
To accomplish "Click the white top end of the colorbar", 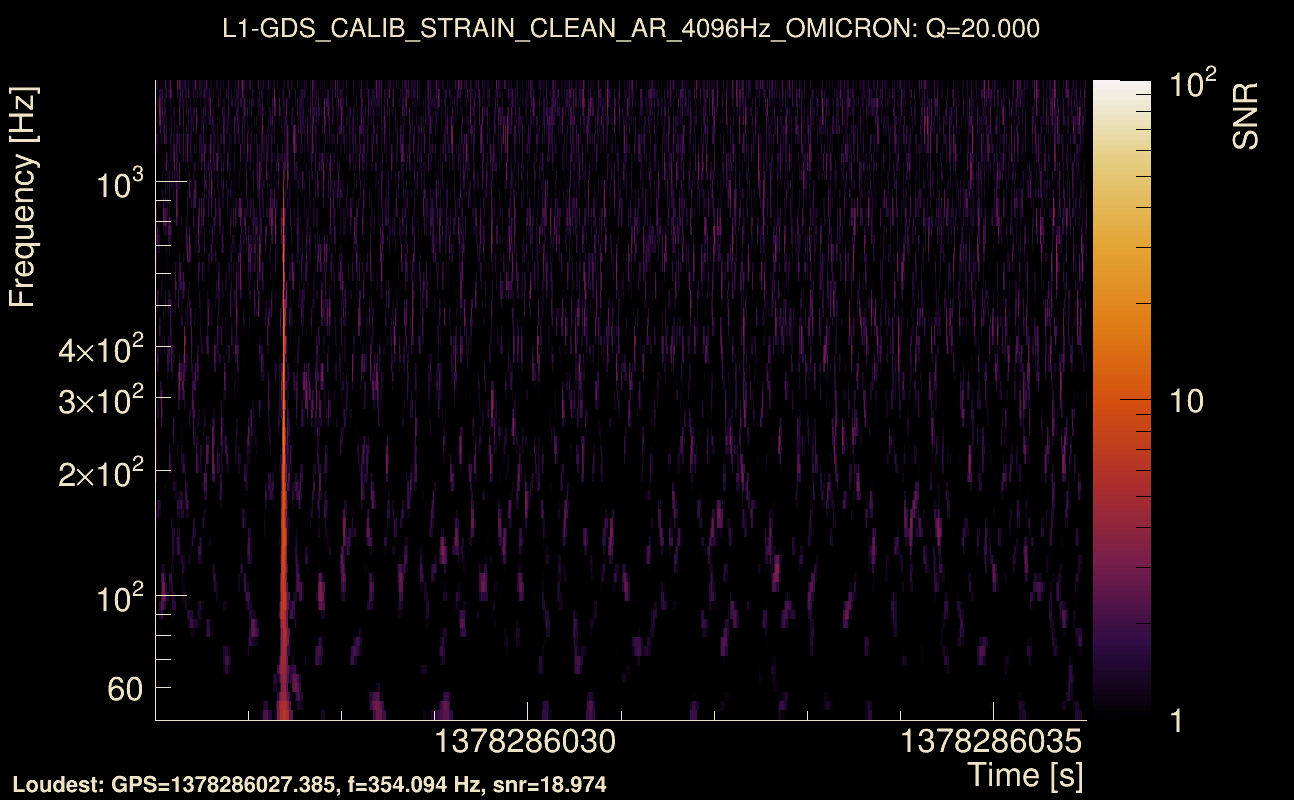I will coord(1120,90).
